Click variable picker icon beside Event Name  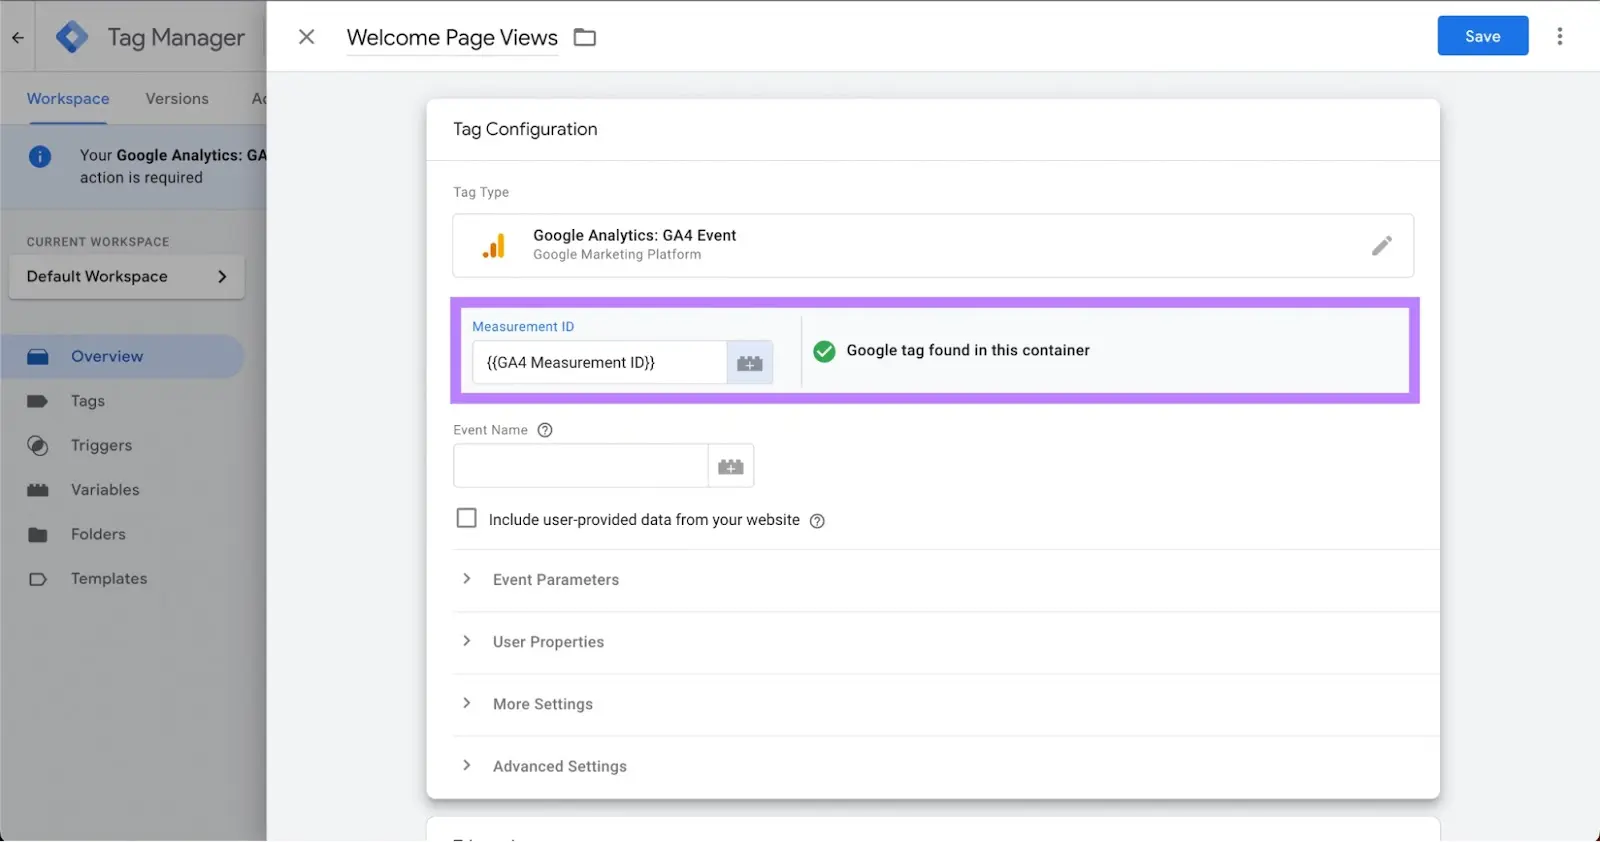730,467
